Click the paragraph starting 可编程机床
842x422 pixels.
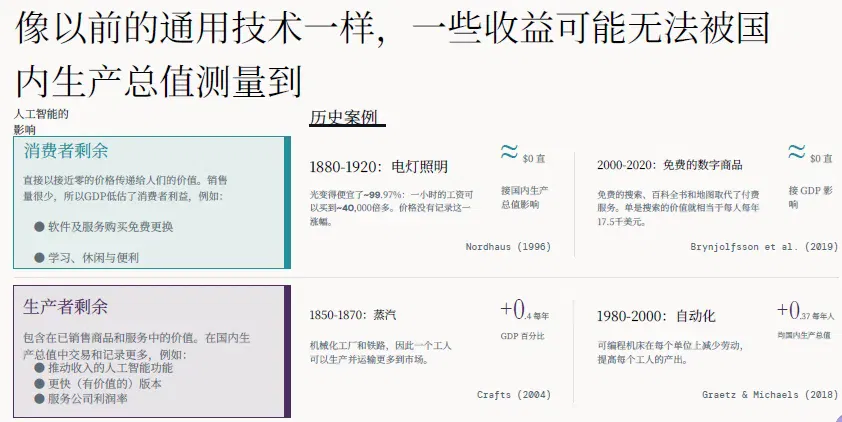click(x=670, y=352)
